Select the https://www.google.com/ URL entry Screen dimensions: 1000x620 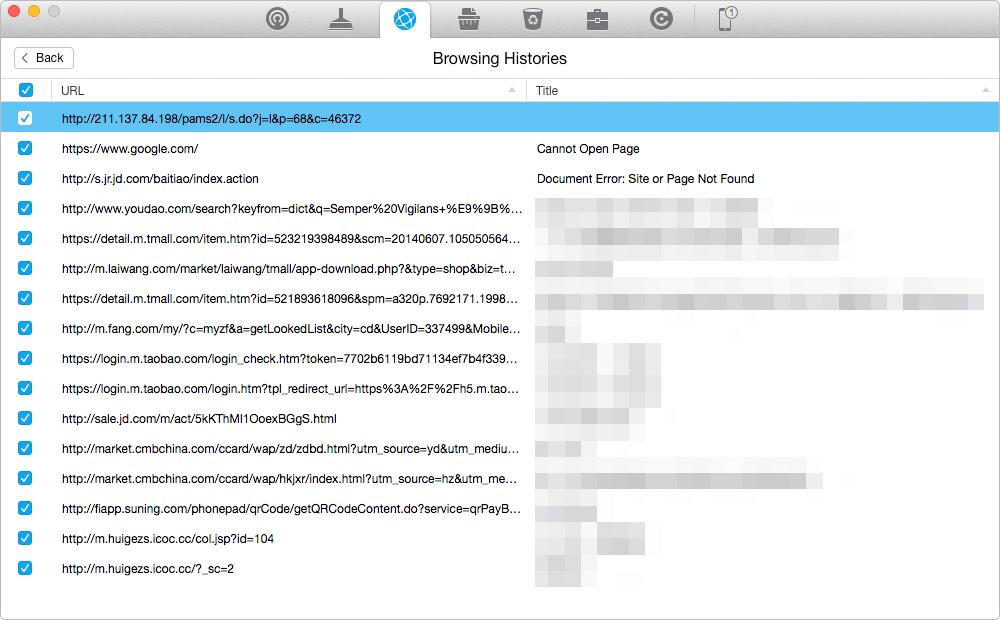(130, 149)
